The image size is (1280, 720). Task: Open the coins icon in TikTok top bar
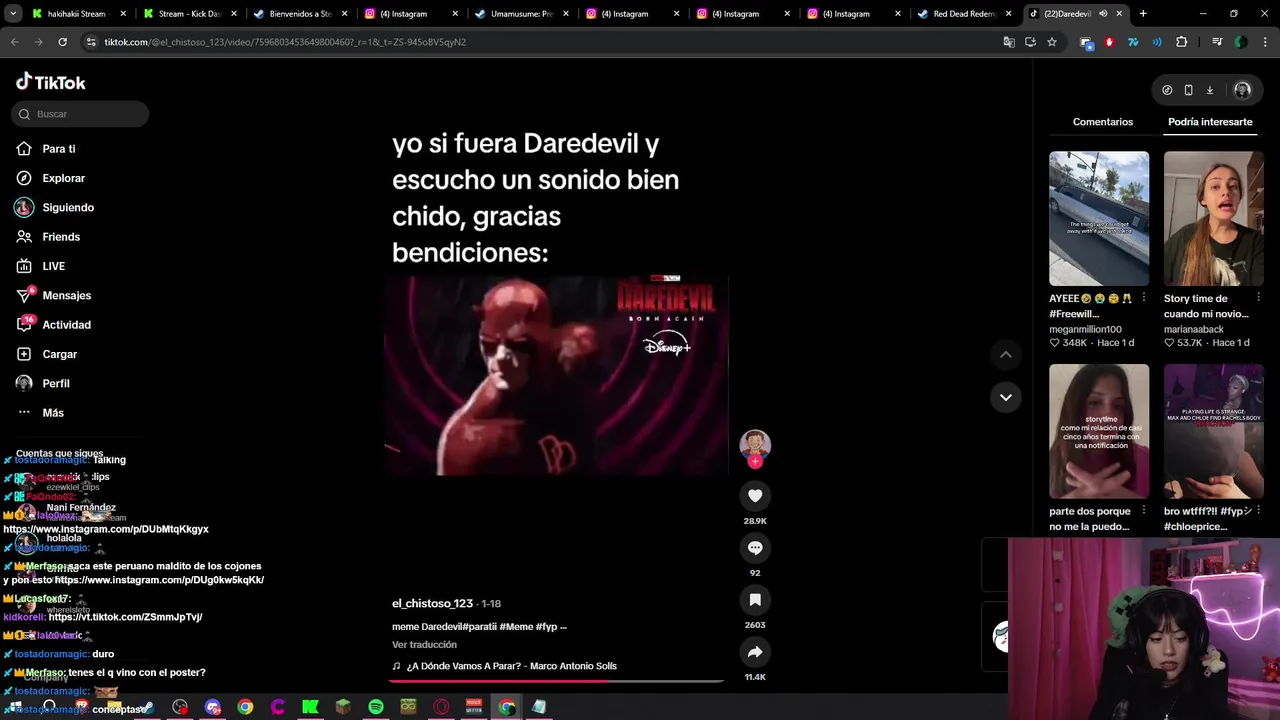pos(1167,90)
